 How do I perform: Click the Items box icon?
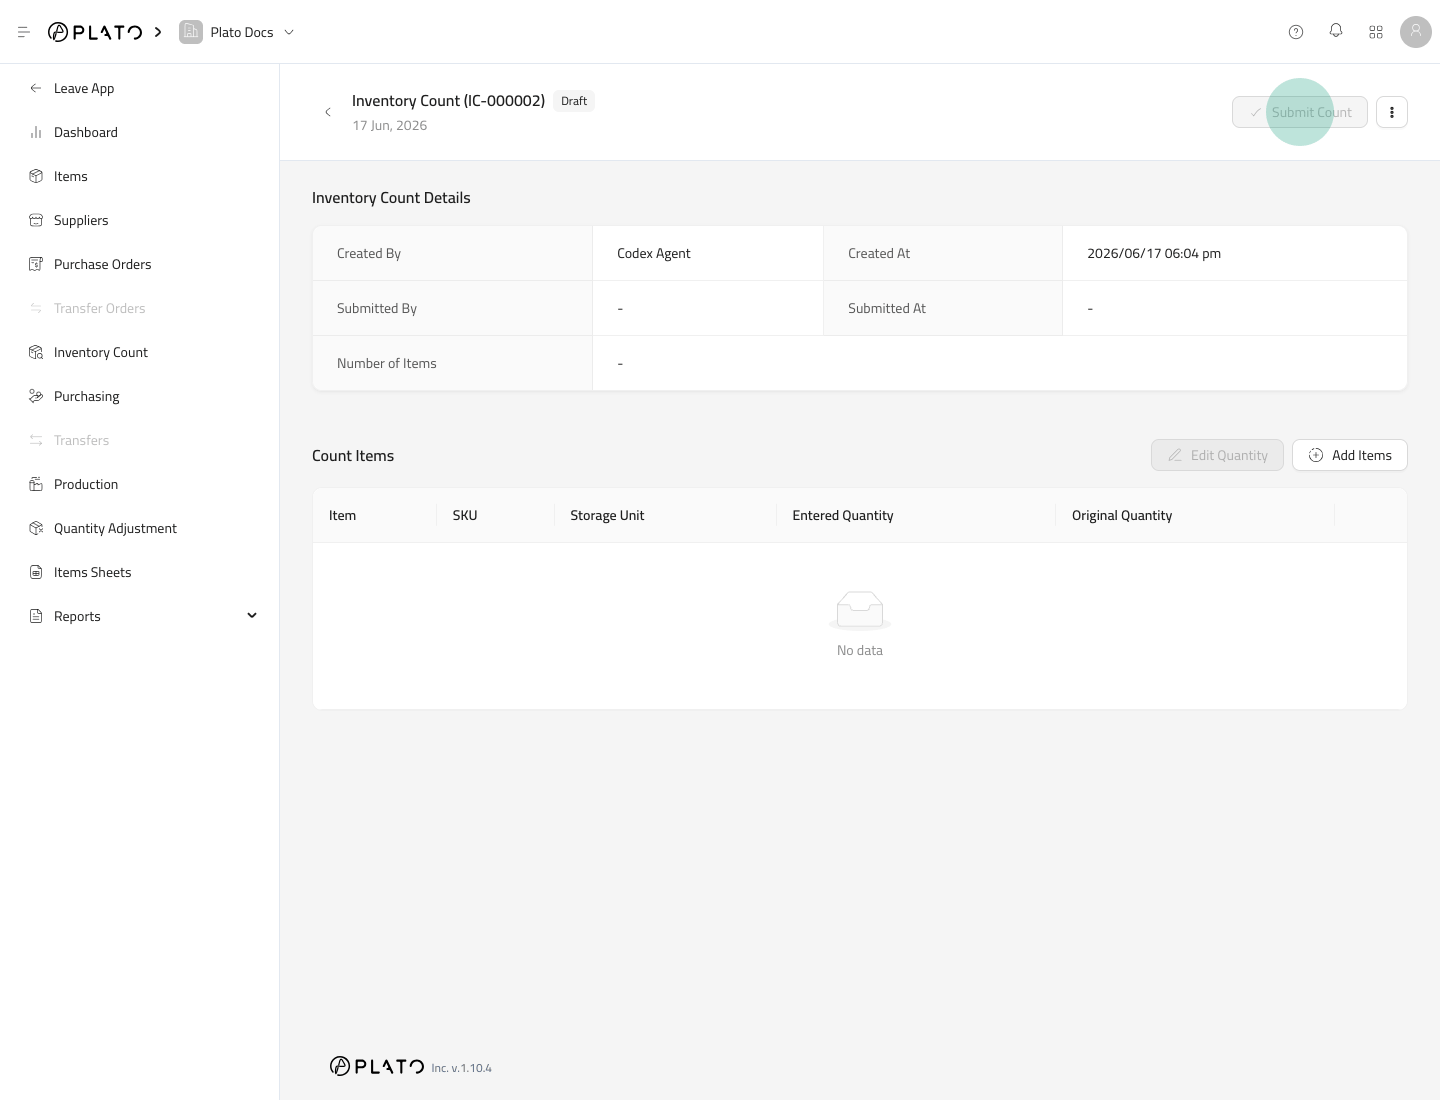36,176
